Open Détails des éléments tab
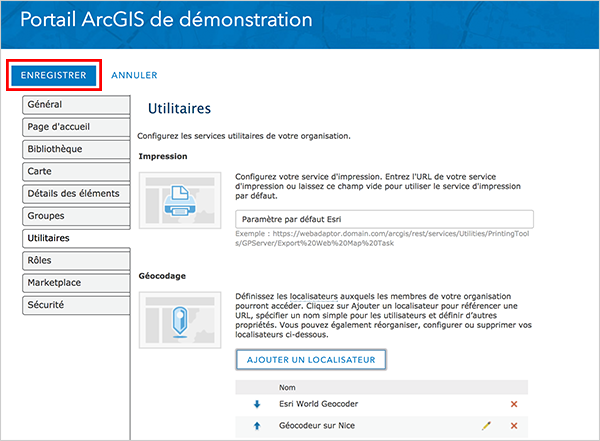The image size is (600, 441). tap(76, 193)
